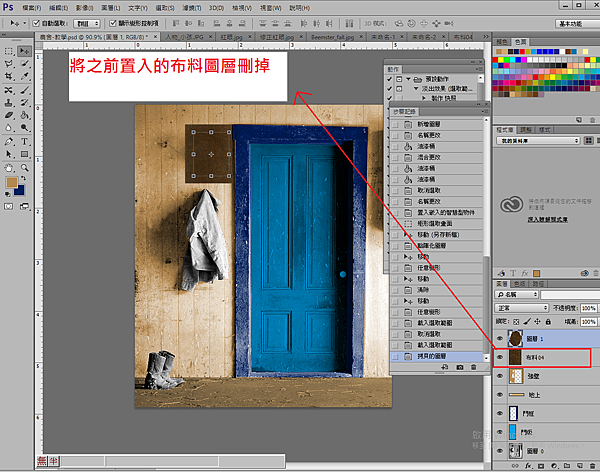Open the libraries 我的資料庫 dropdown
Image resolution: width=600 pixels, height=472 pixels.
538,141
